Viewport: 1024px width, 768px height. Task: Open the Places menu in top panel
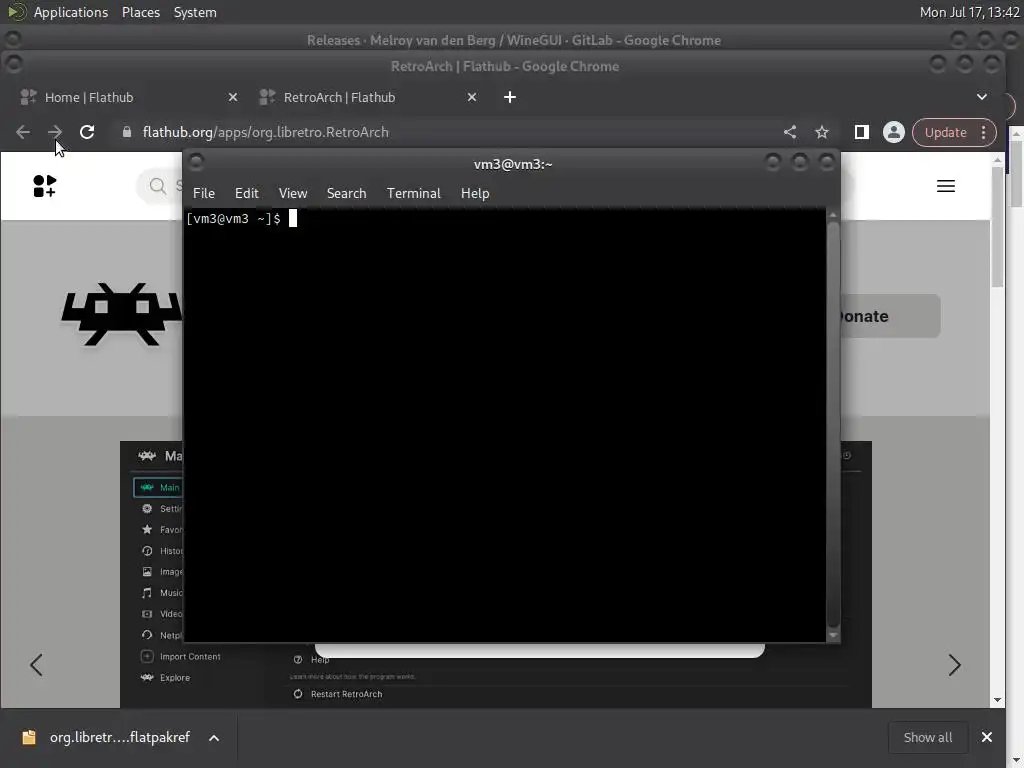pyautogui.click(x=140, y=12)
